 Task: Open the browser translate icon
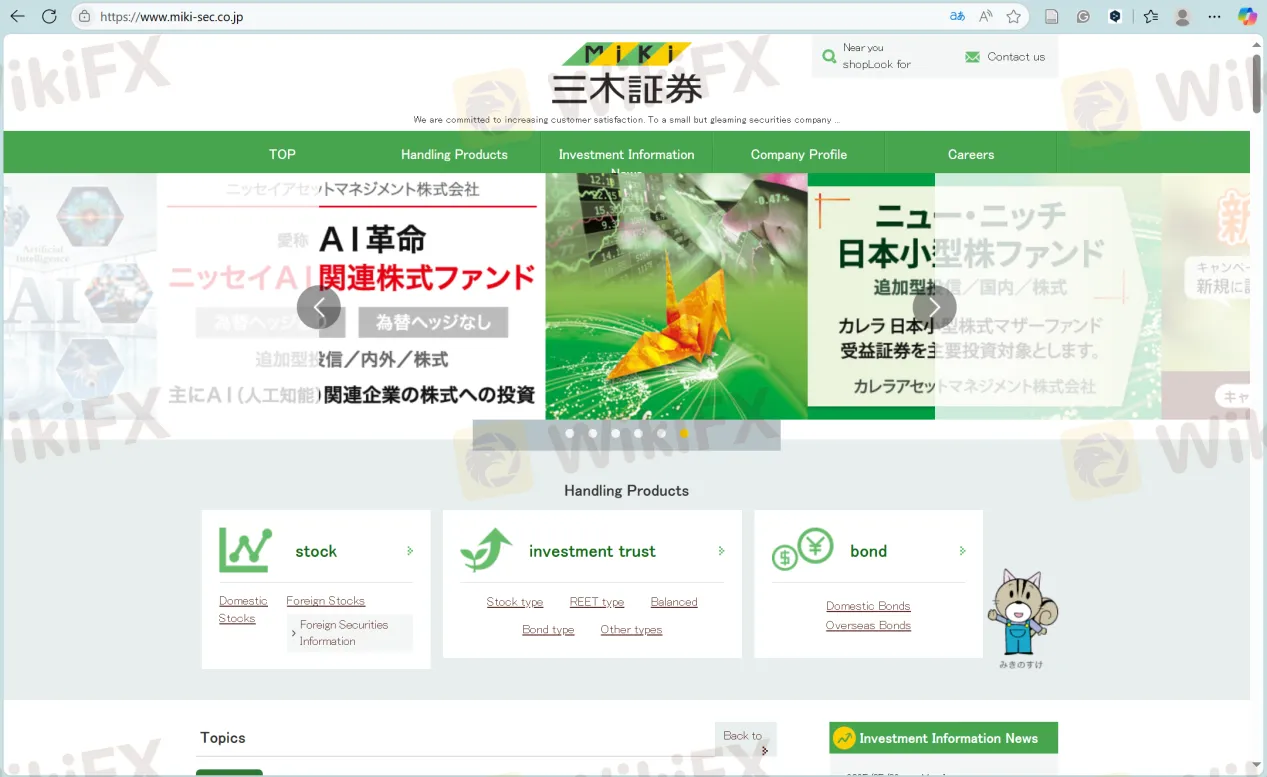tap(957, 17)
